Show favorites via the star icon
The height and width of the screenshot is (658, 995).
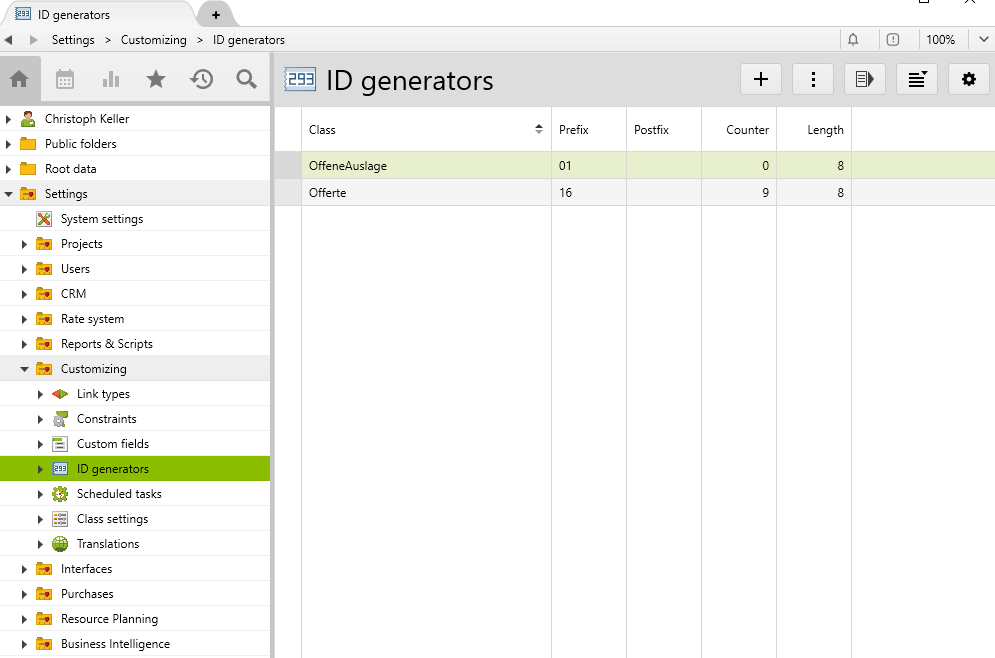[x=156, y=80]
